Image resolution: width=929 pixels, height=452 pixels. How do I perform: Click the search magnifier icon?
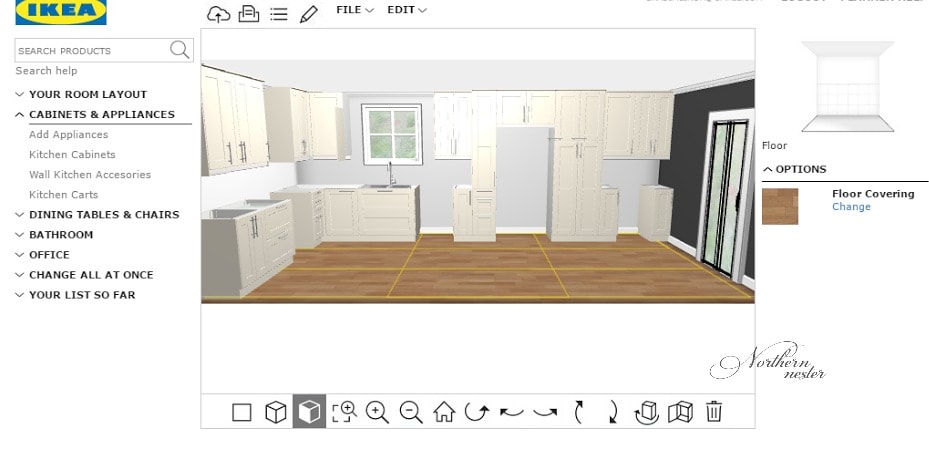point(180,50)
